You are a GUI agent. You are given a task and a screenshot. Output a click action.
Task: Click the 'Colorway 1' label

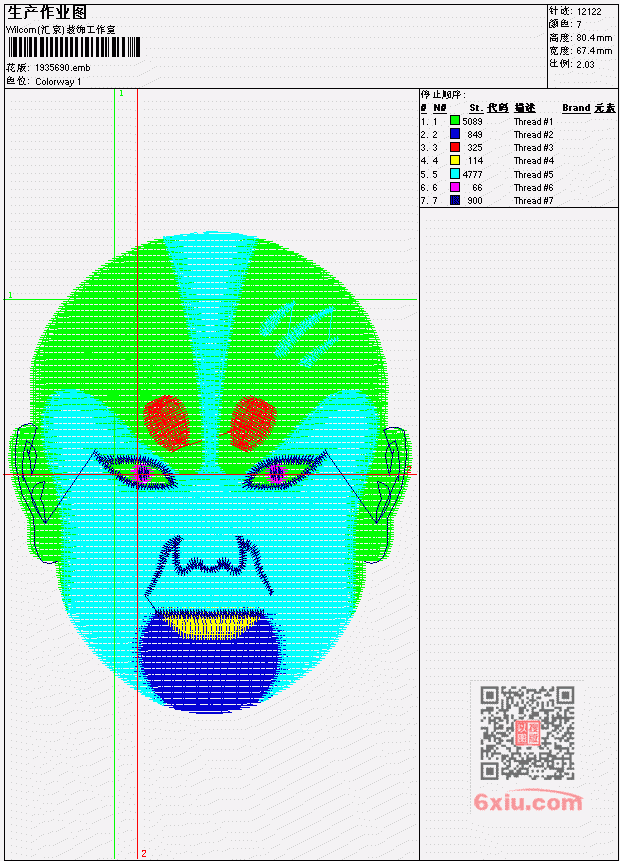58,82
